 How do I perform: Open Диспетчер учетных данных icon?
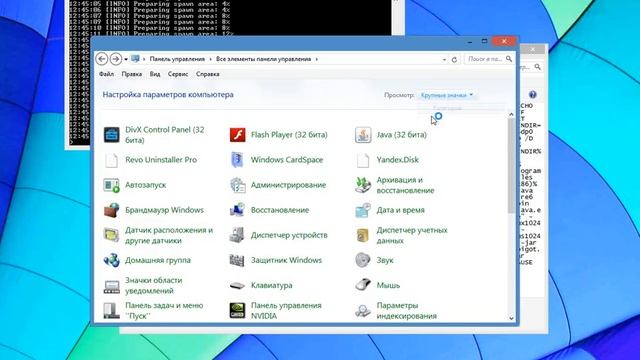[363, 236]
